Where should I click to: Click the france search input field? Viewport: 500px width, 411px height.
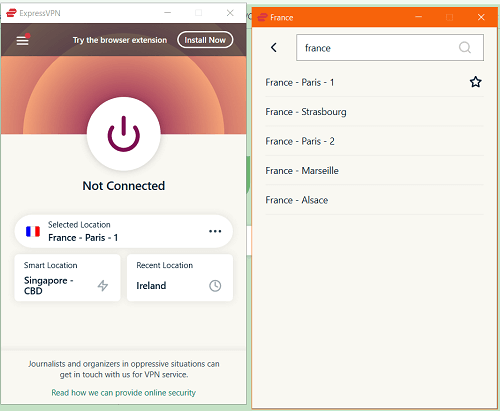[x=390, y=48]
